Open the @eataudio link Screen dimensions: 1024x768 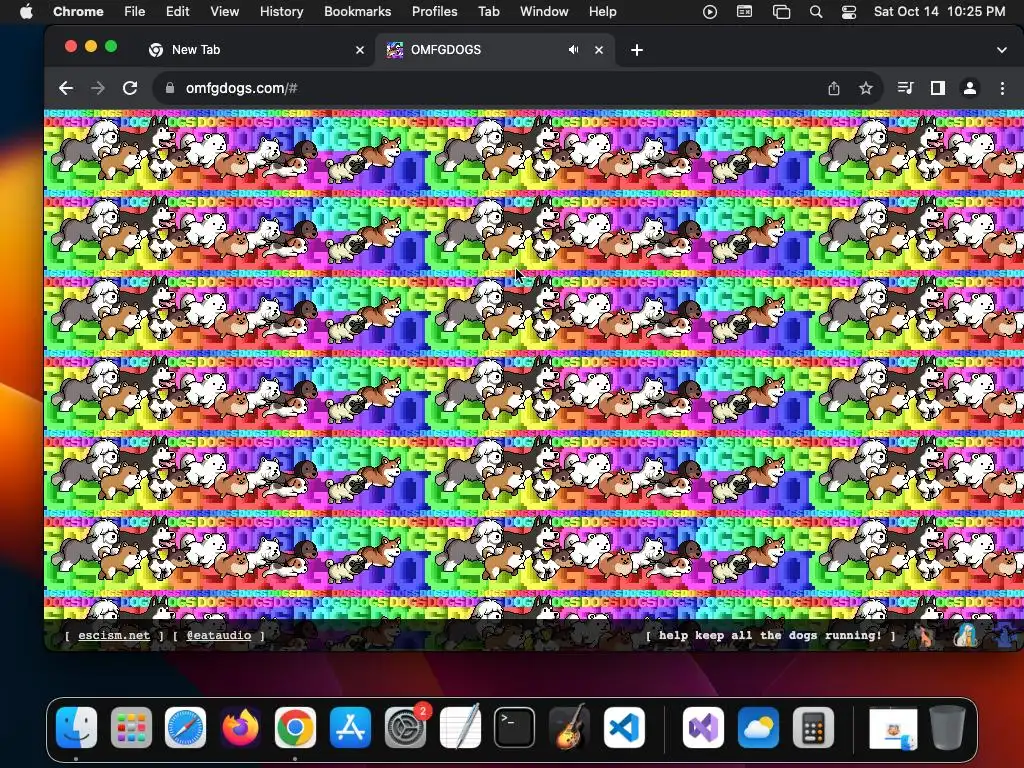point(219,635)
